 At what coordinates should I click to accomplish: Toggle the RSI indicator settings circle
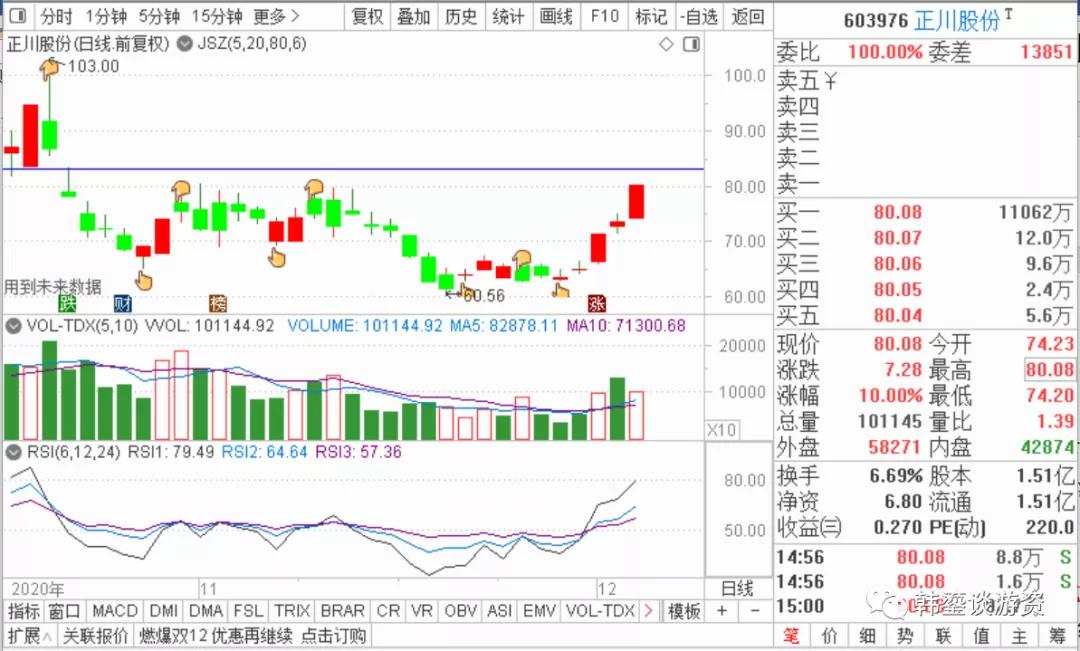(13, 453)
